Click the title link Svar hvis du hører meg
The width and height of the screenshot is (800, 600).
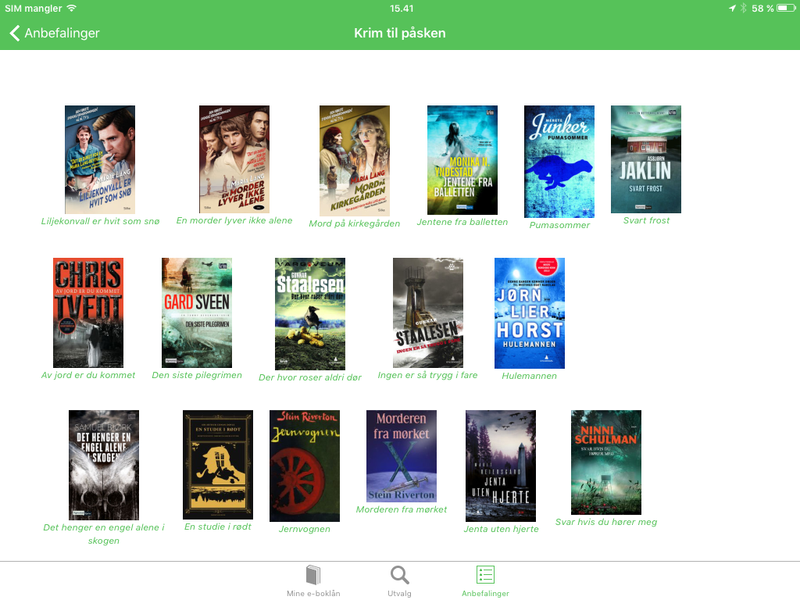tap(606, 522)
